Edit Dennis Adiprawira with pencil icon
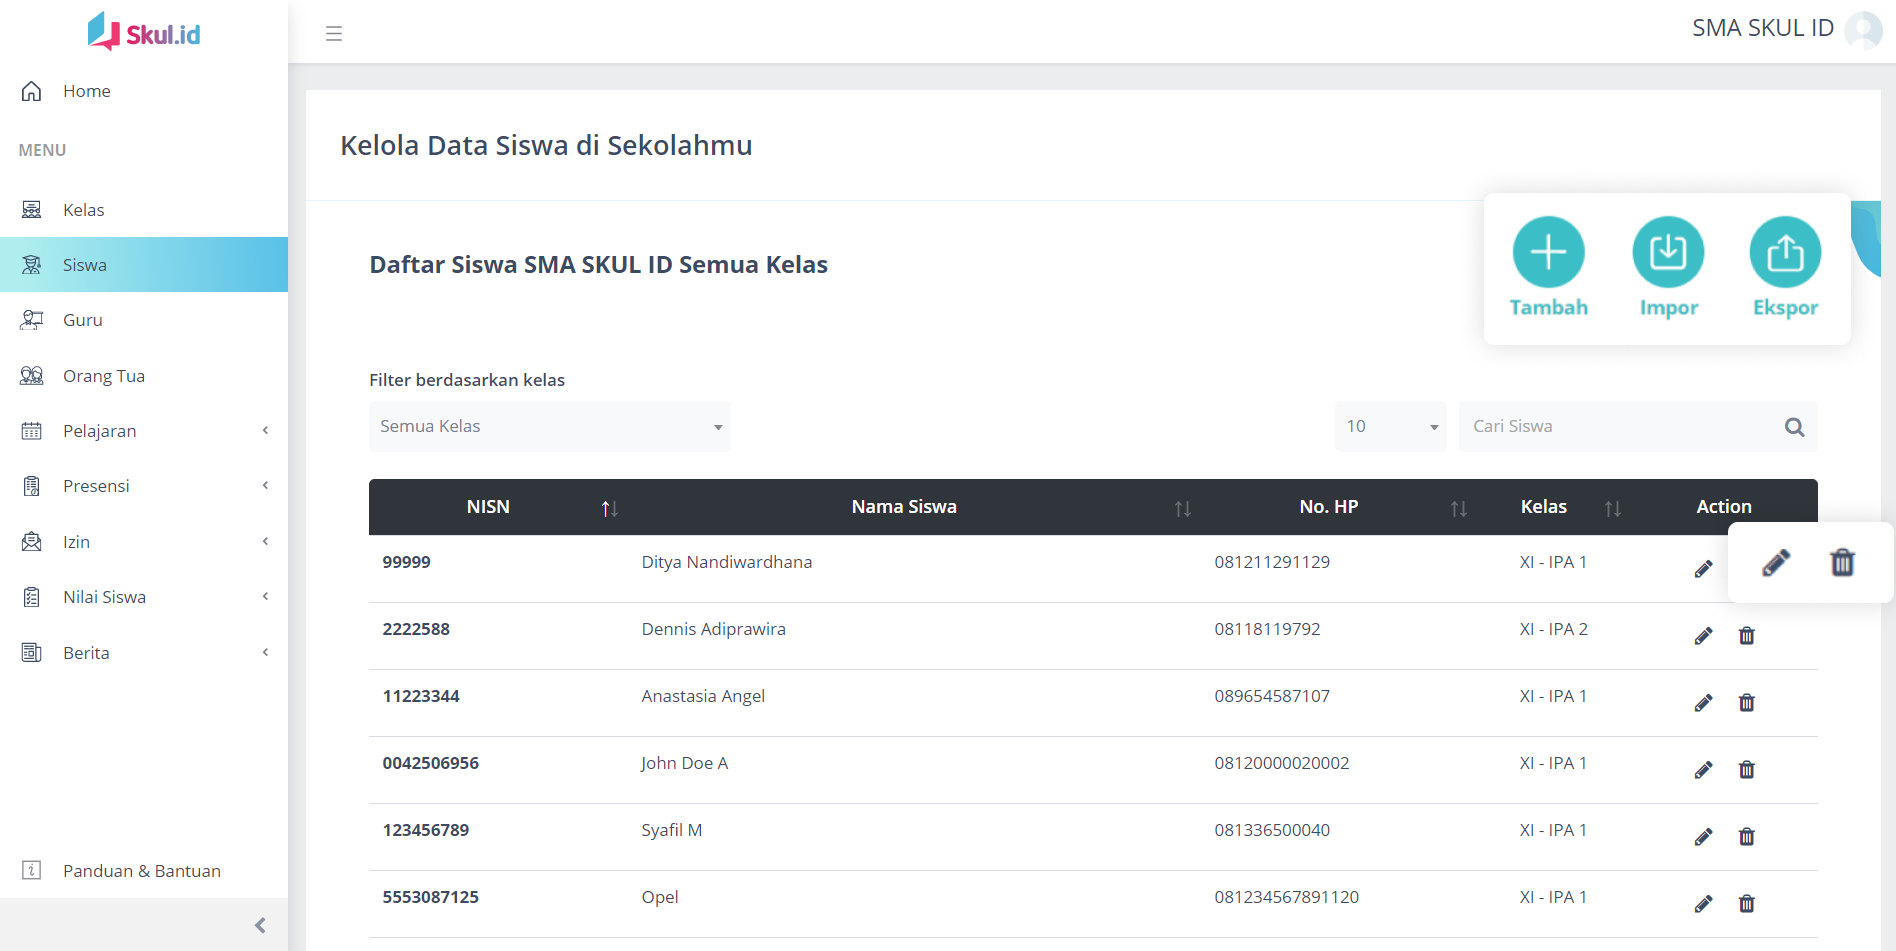 coord(1703,636)
